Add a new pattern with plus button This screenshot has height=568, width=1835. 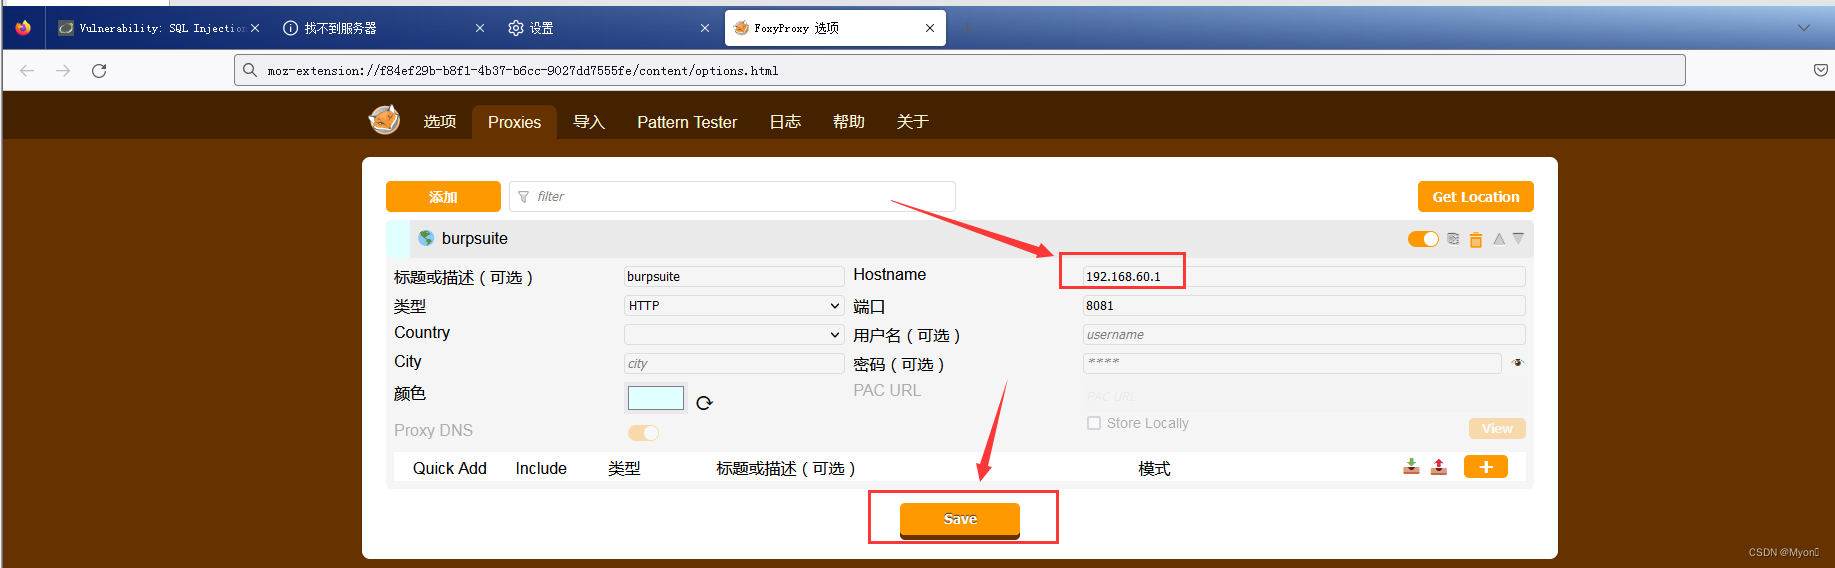[x=1486, y=467]
